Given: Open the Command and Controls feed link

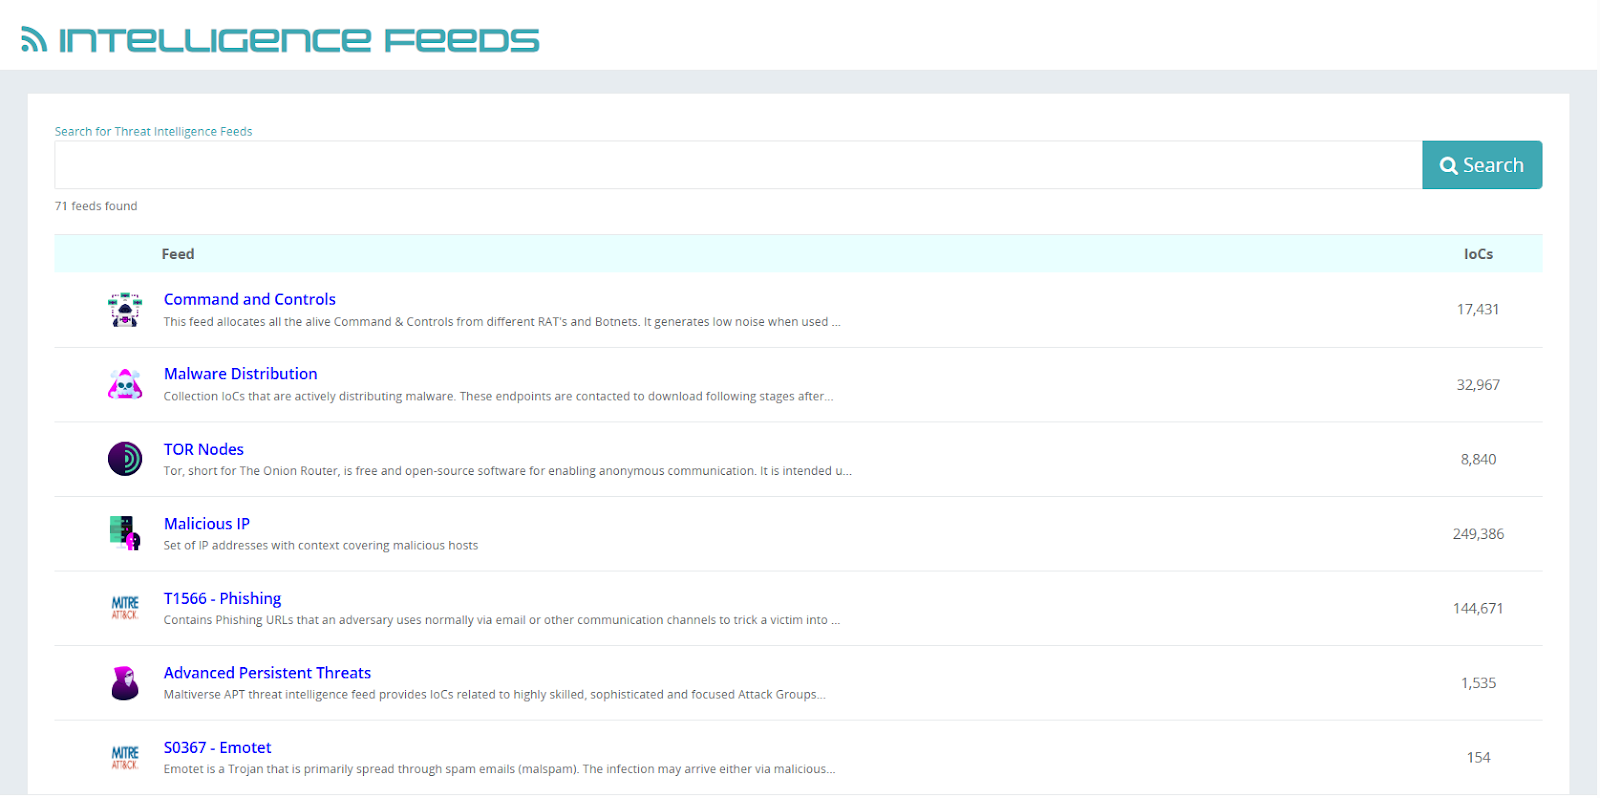Looking at the screenshot, I should pos(249,299).
